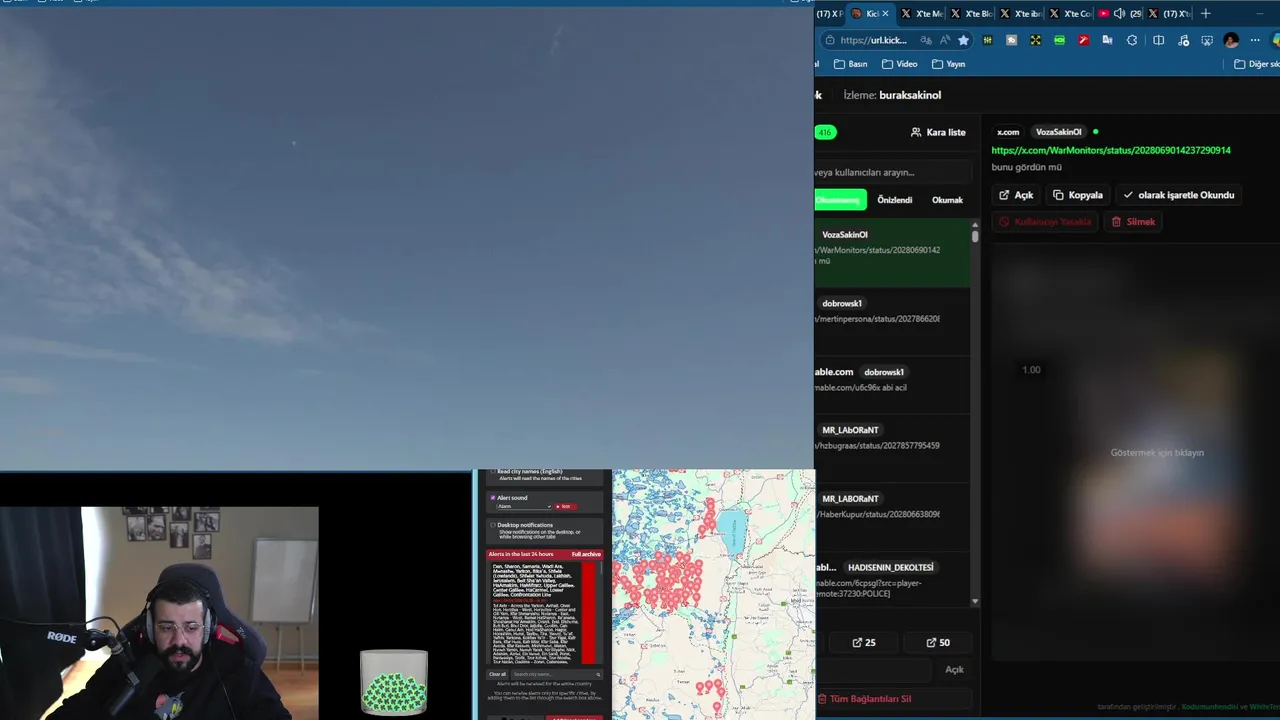Switch to the X'te Blo tab
The image size is (1280, 720).
click(971, 13)
